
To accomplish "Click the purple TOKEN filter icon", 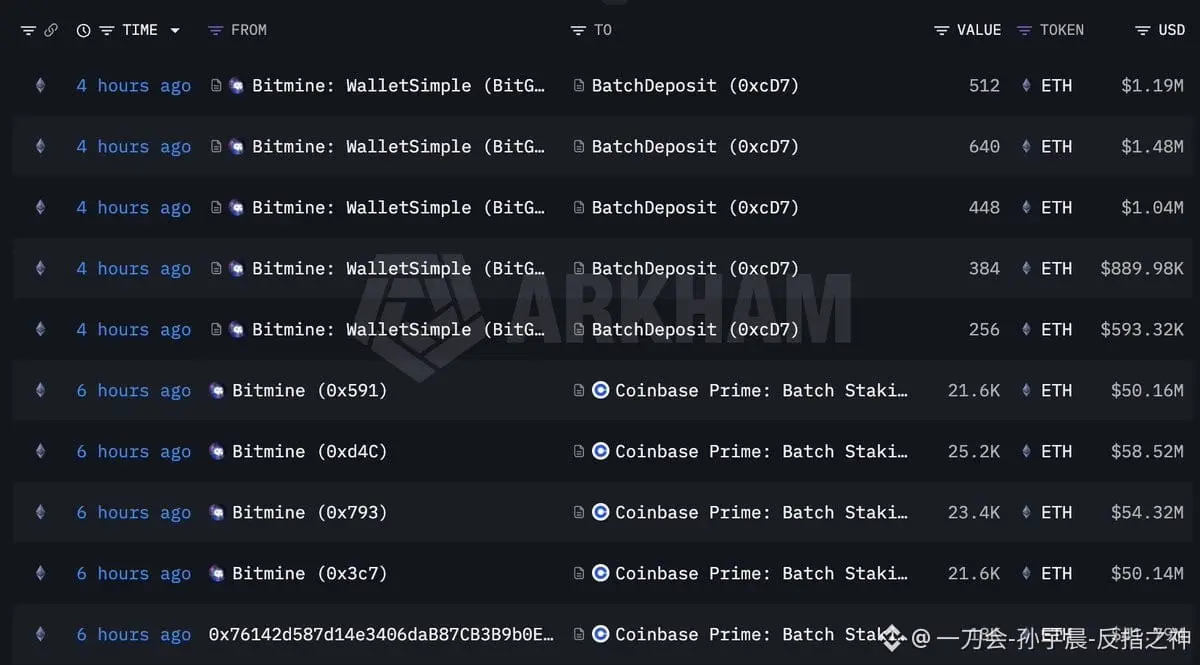I will pos(1024,30).
